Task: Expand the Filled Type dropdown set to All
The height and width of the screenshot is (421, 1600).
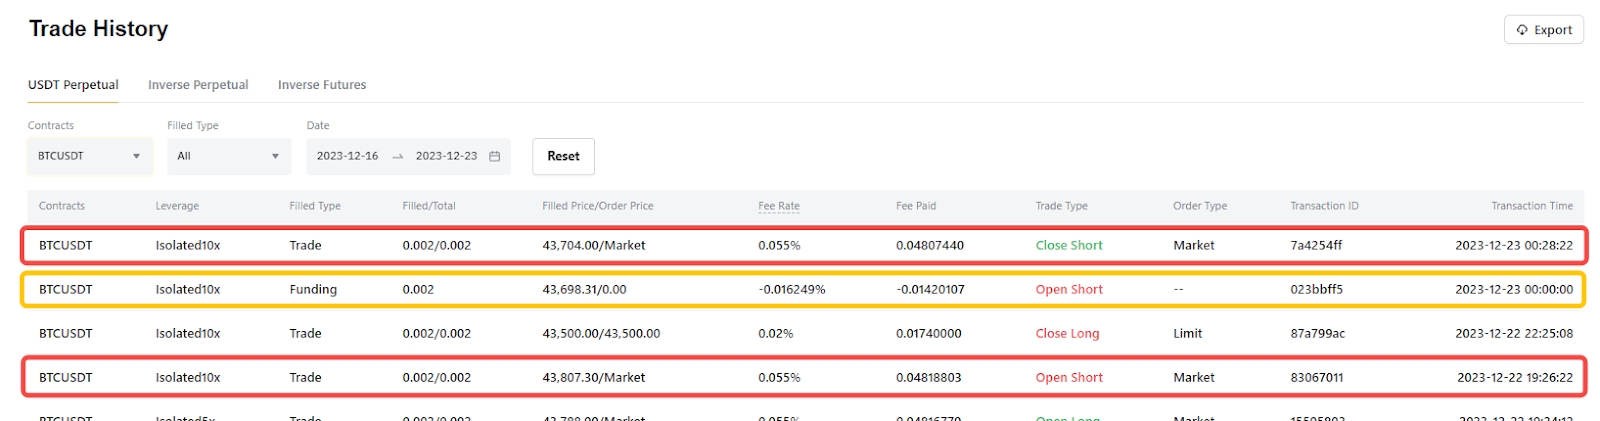Action: (228, 156)
